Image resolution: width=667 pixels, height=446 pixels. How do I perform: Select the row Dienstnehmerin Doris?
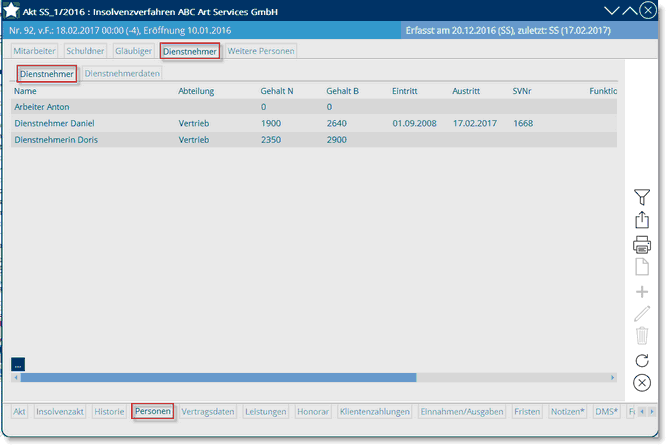pos(314,140)
